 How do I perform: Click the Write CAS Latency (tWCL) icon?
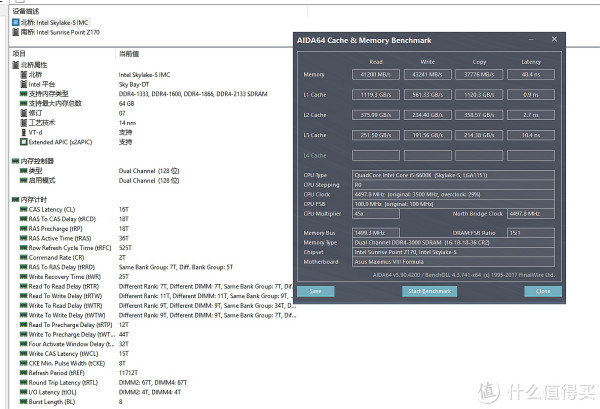point(23,354)
